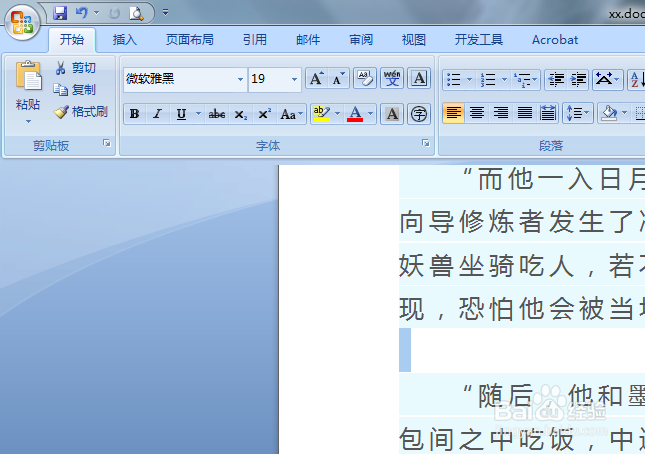Toggle underline formatting
This screenshot has width=645, height=454.
(181, 114)
